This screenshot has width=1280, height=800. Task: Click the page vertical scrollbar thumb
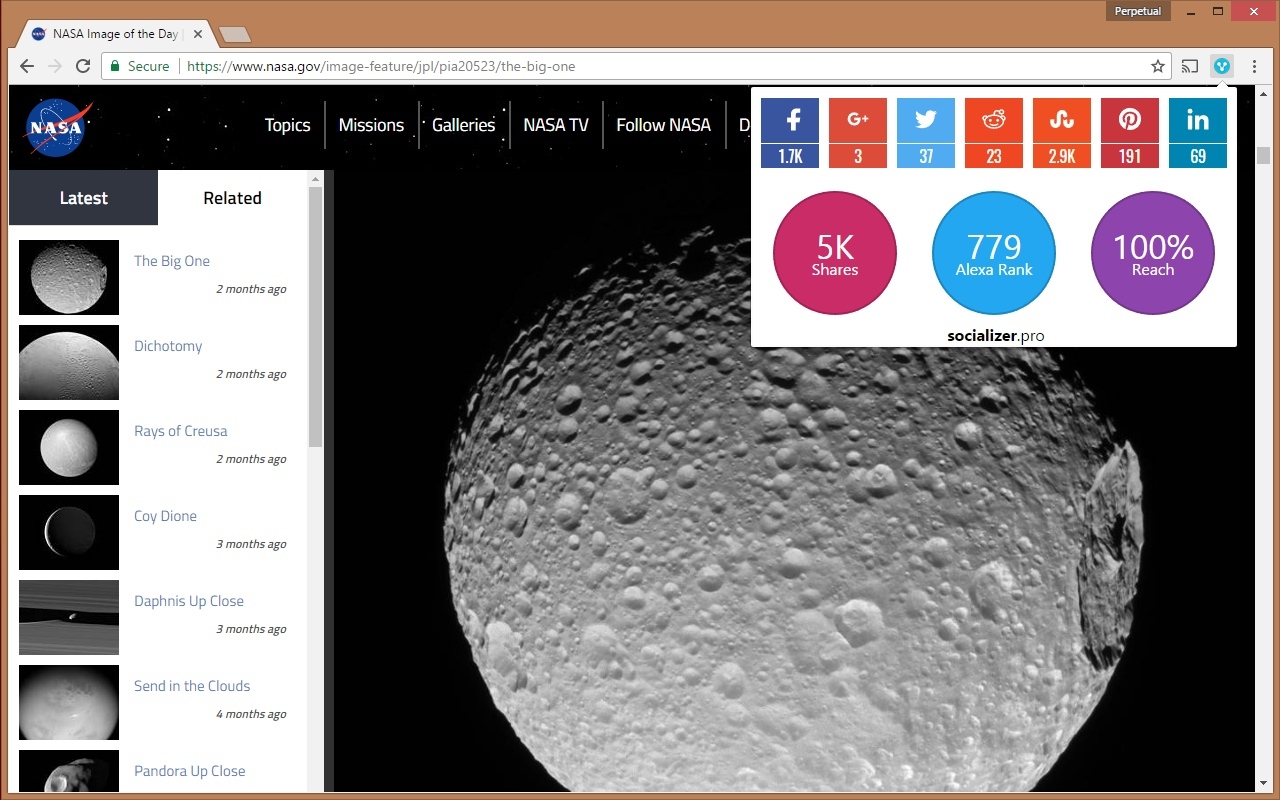point(1263,155)
